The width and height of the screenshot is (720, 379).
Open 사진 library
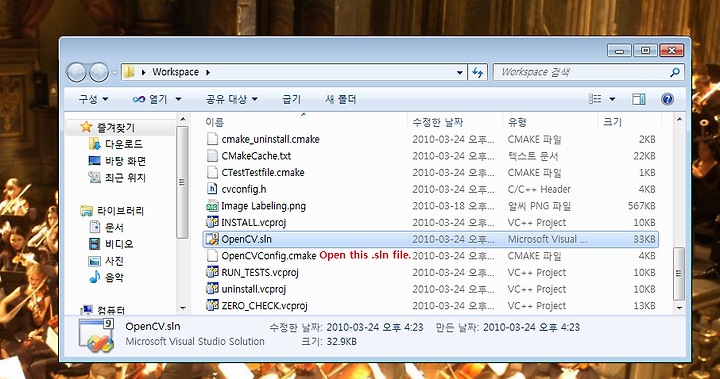click(x=114, y=260)
